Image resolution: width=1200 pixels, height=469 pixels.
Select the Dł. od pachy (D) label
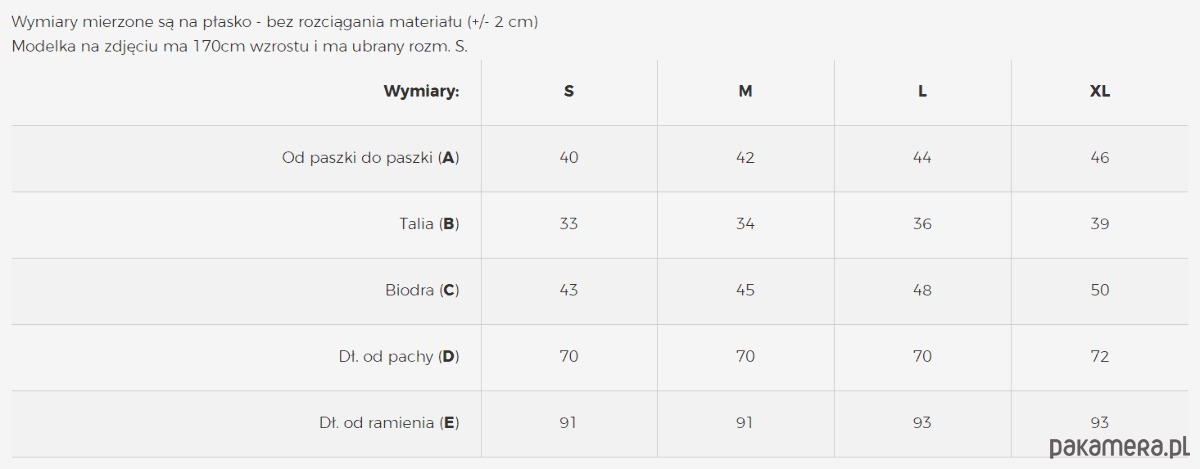(x=398, y=356)
